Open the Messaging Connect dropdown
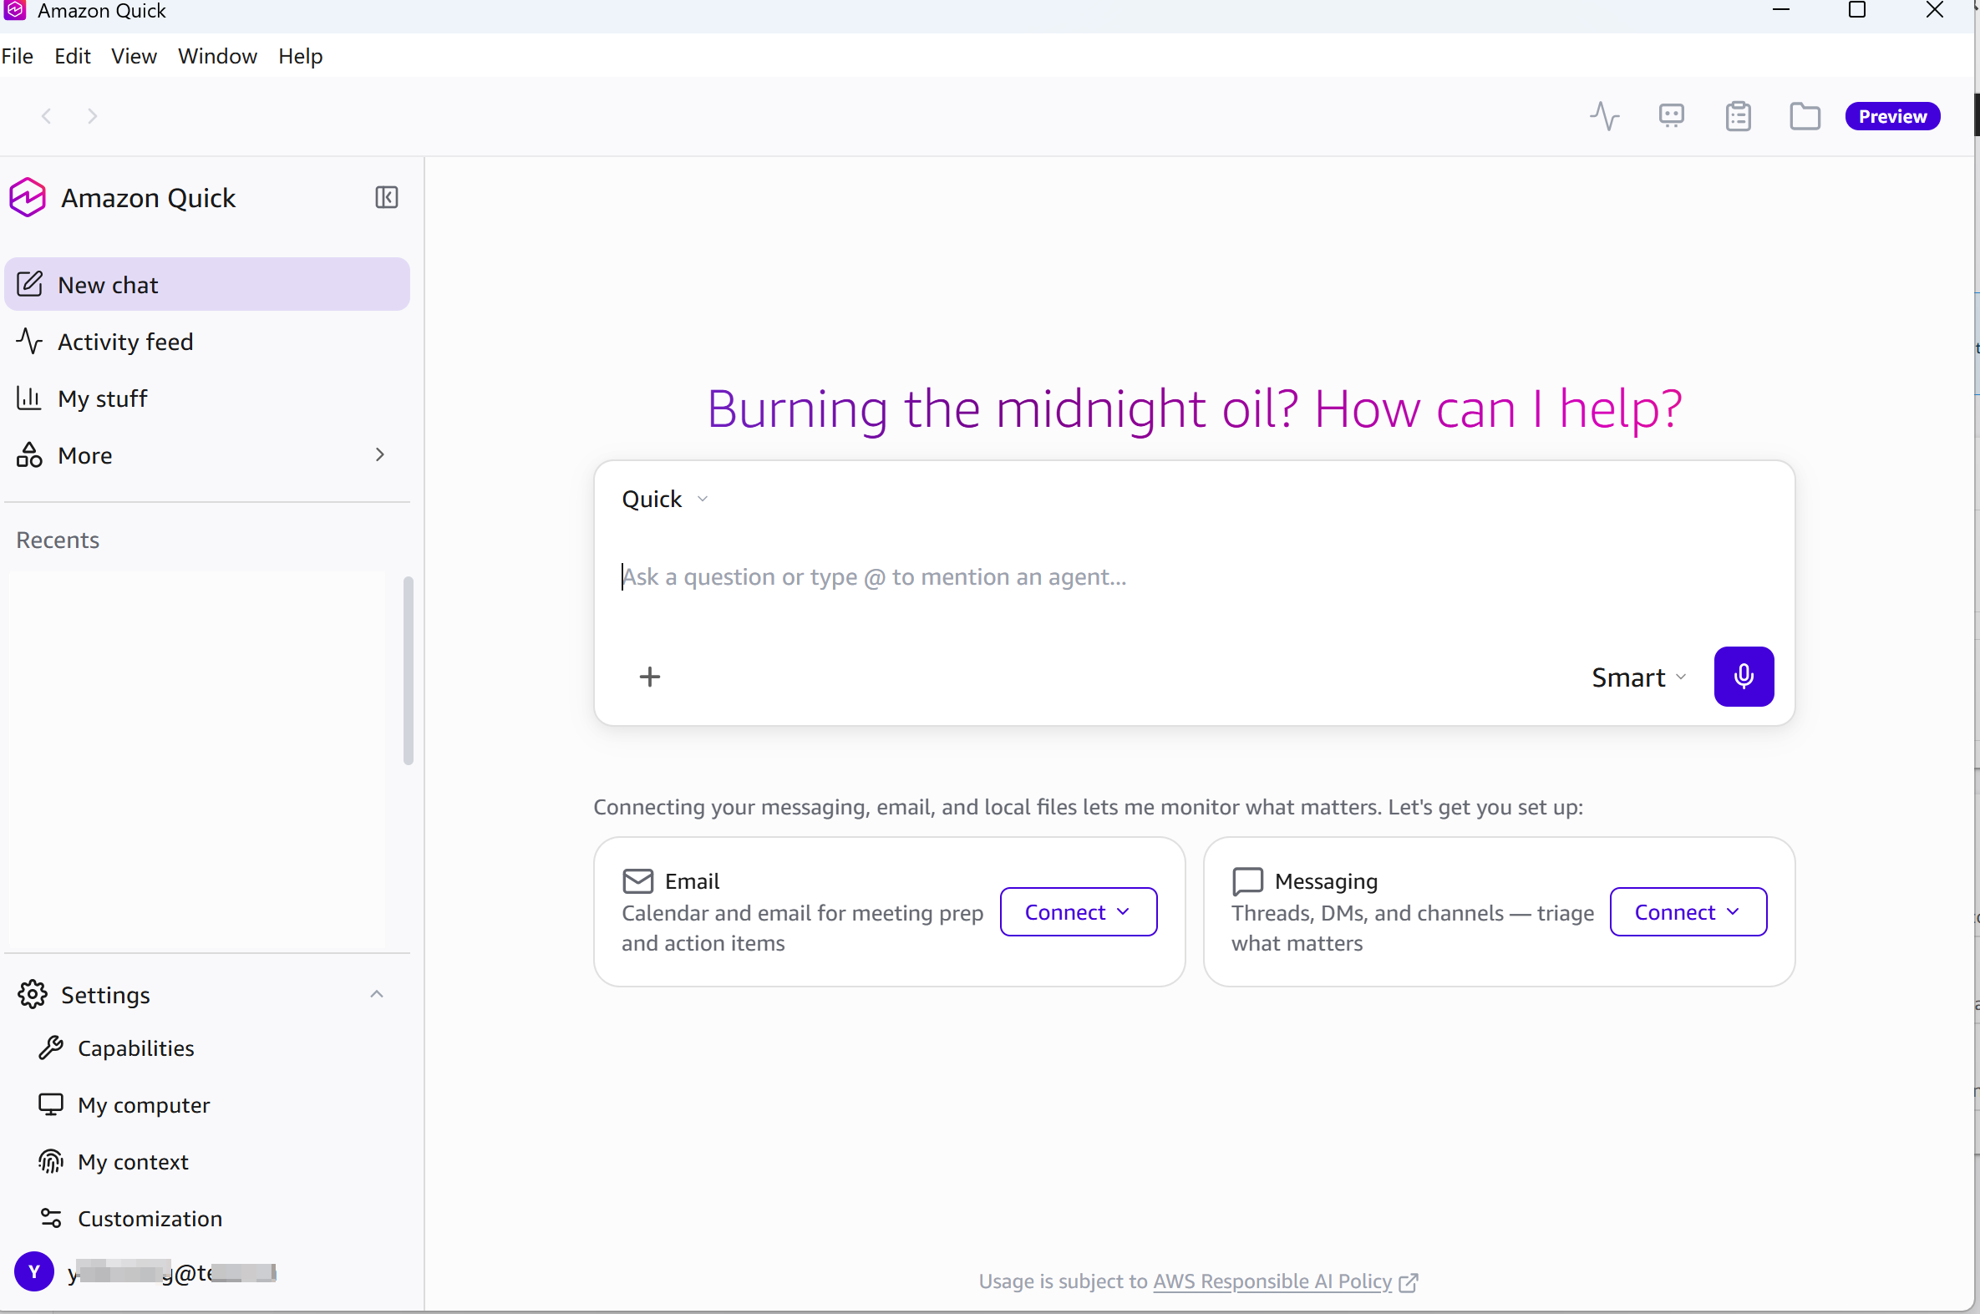The height and width of the screenshot is (1314, 1980). (1688, 912)
